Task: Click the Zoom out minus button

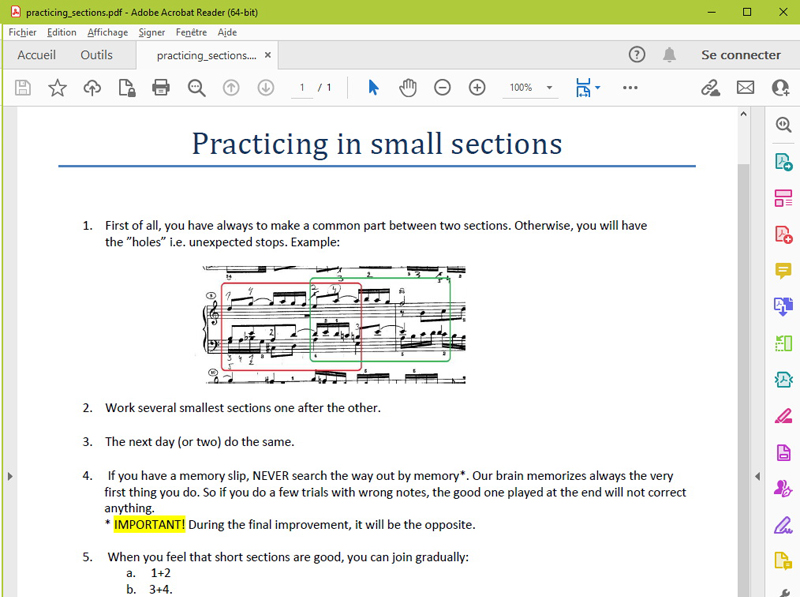Action: [442, 88]
